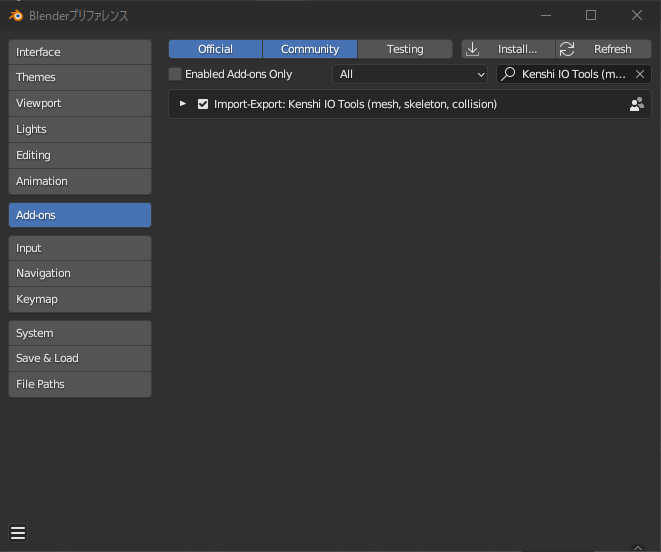The width and height of the screenshot is (661, 552).
Task: Clear the add-on search text
Action: pyautogui.click(x=640, y=74)
